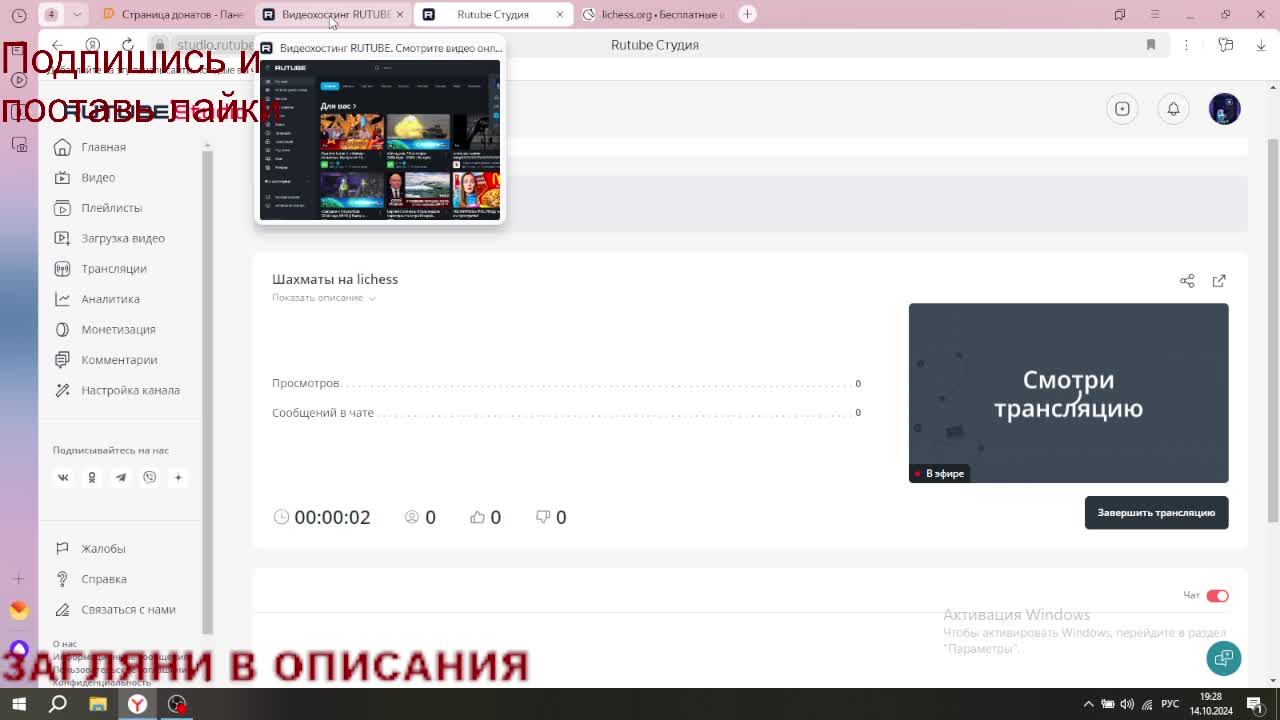Click the Viber social icon
This screenshot has width=1280, height=720.
(150, 477)
